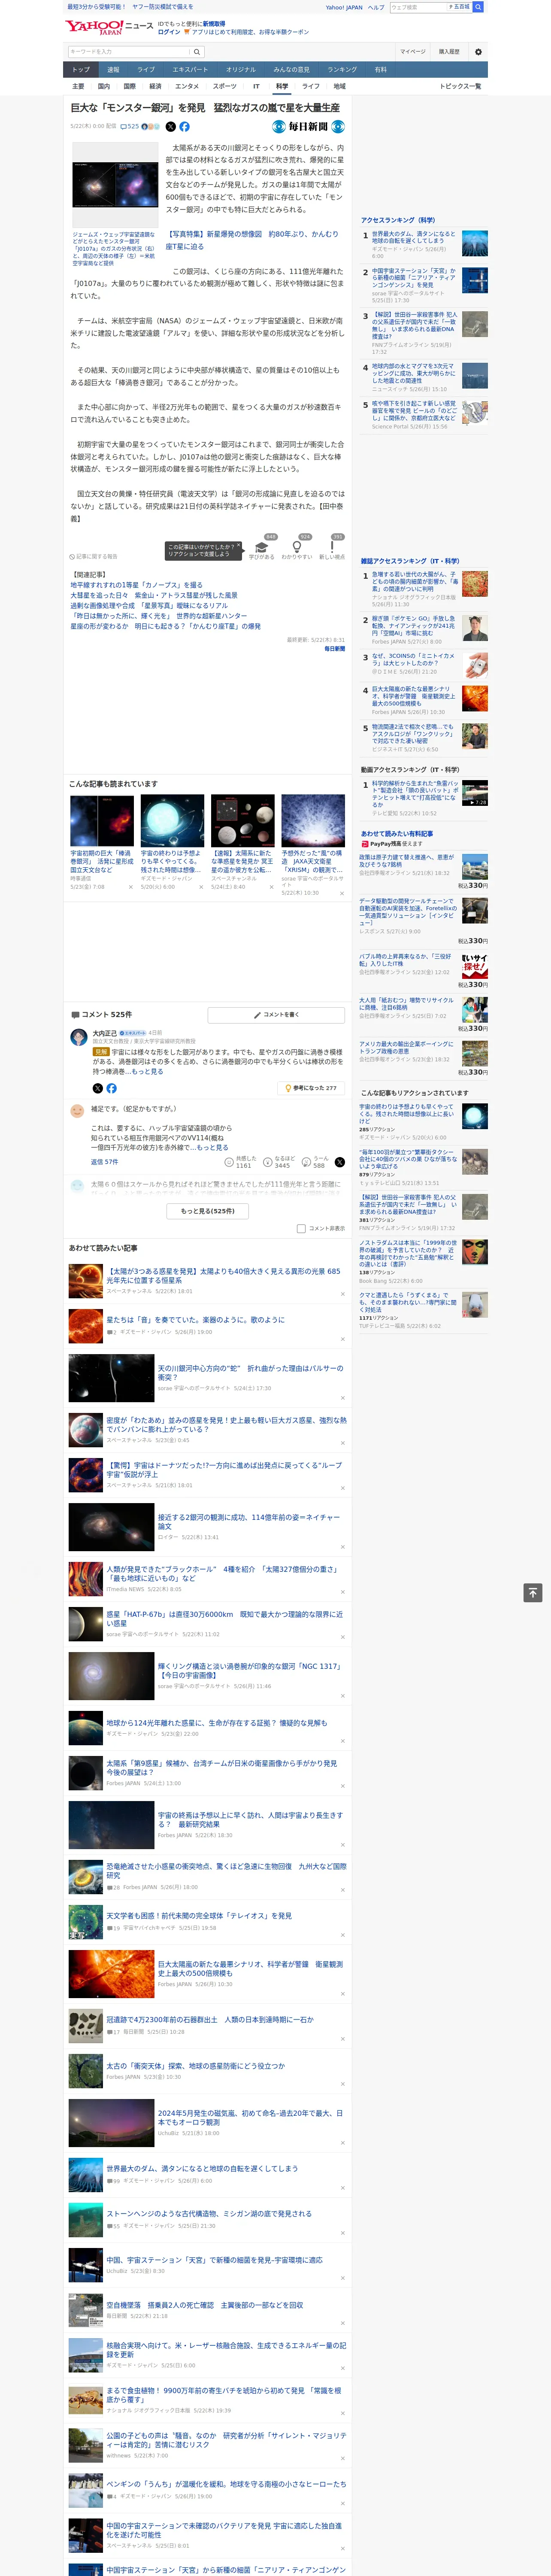Share article on Facebook below headline
Viewport: 551px width, 2576px height.
click(x=184, y=127)
